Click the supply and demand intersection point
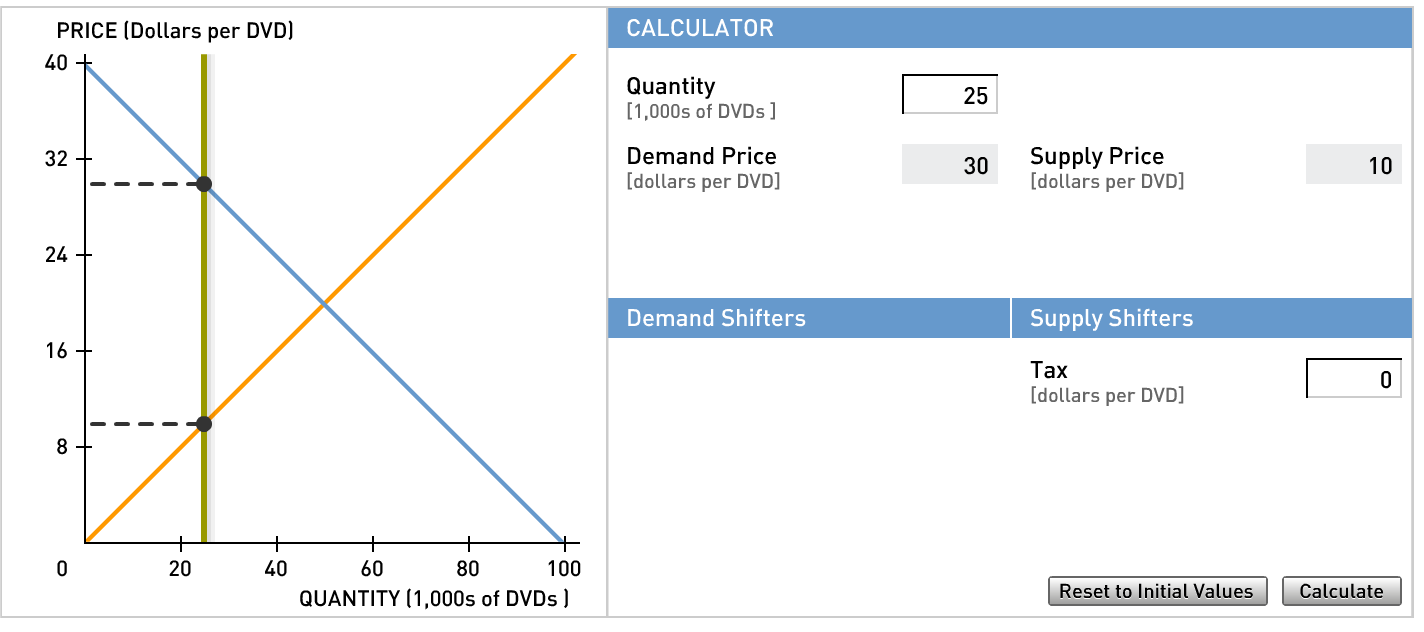Image resolution: width=1424 pixels, height=632 pixels. [324, 303]
